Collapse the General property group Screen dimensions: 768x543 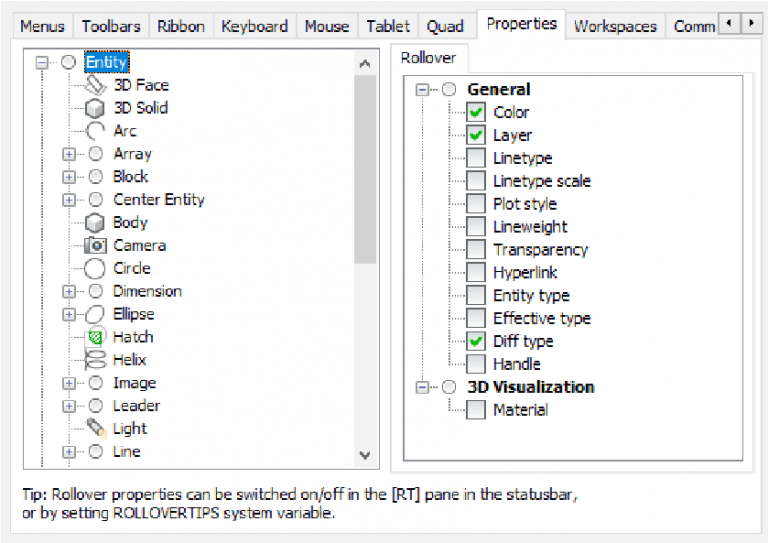(422, 90)
